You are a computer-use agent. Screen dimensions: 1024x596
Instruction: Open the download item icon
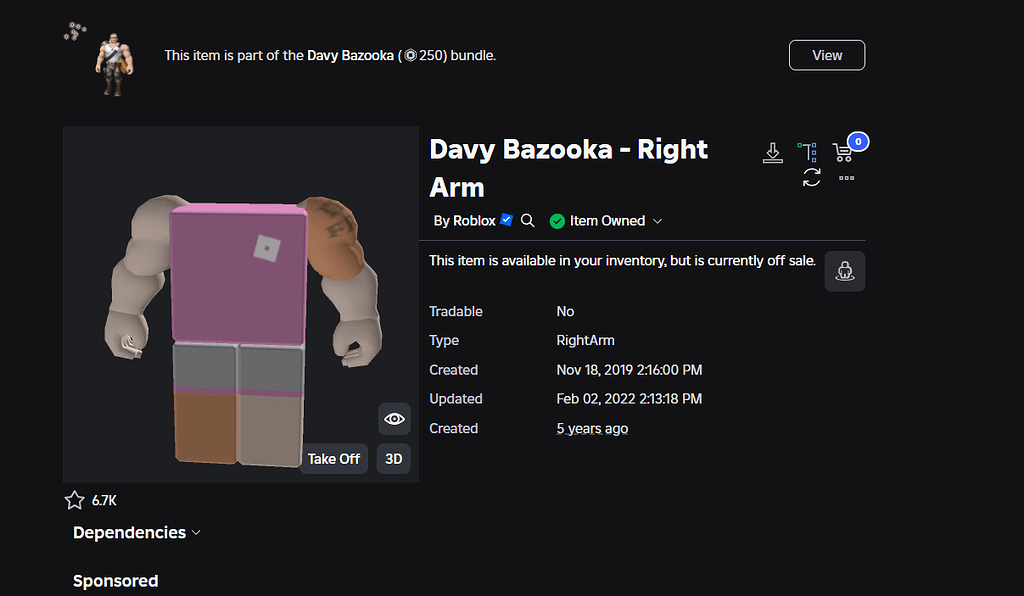772,151
